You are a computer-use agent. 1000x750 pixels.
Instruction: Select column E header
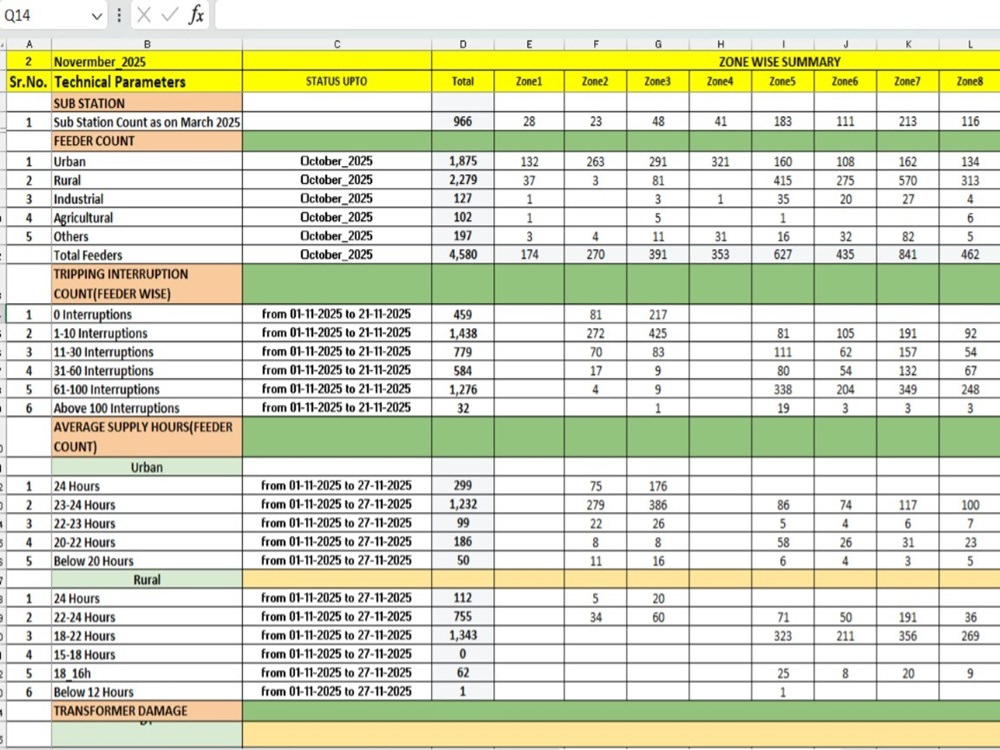pos(529,44)
